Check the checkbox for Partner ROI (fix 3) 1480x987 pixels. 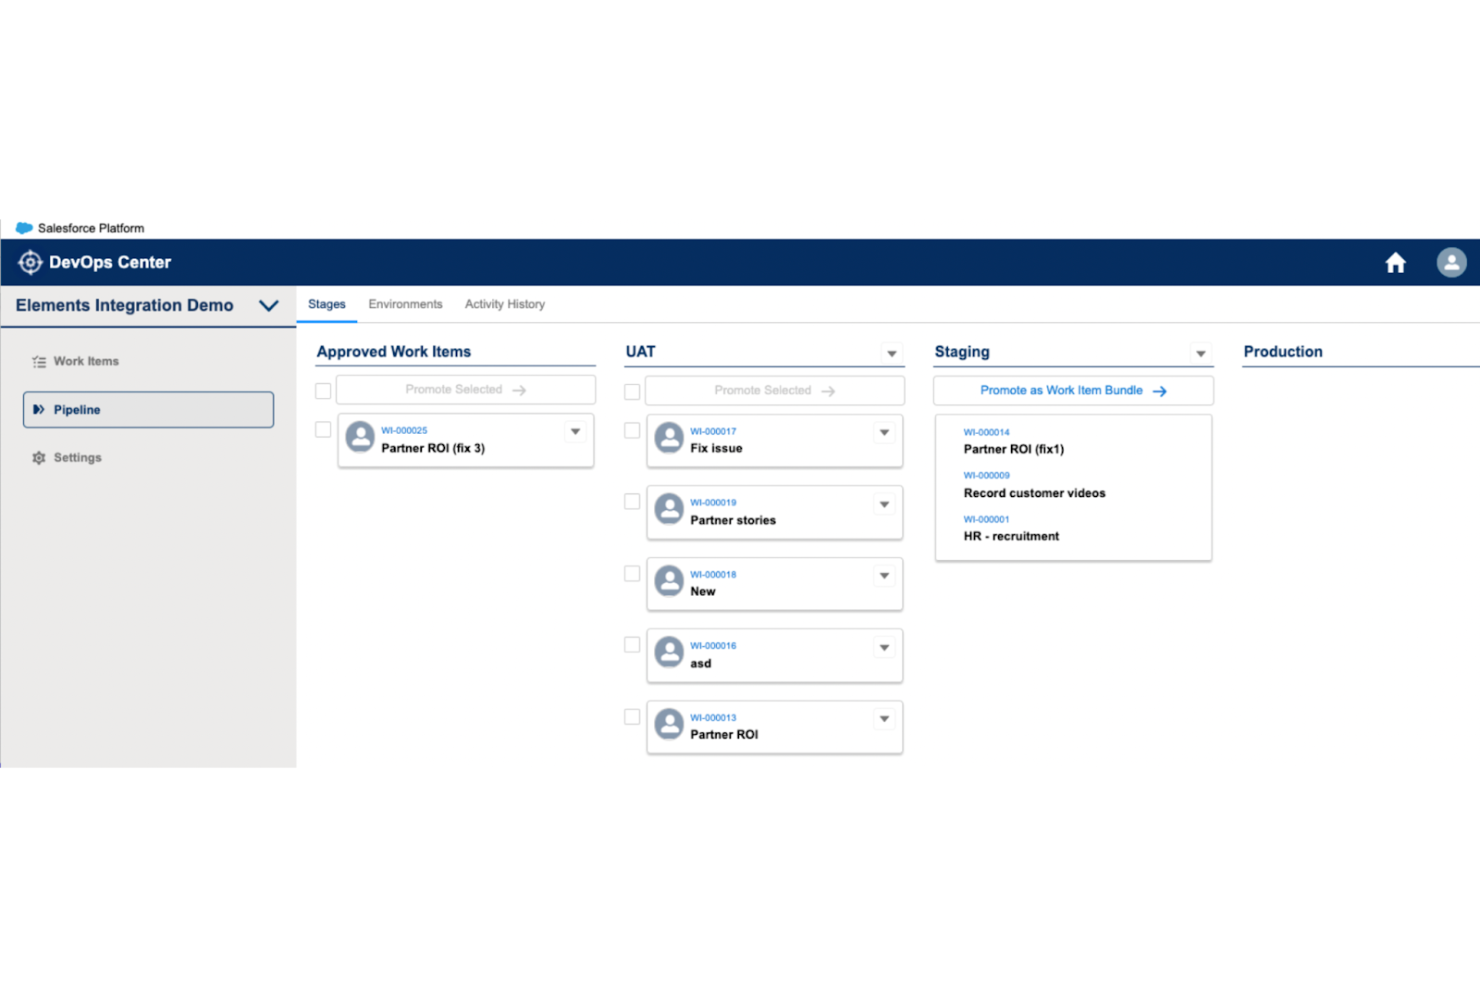322,429
